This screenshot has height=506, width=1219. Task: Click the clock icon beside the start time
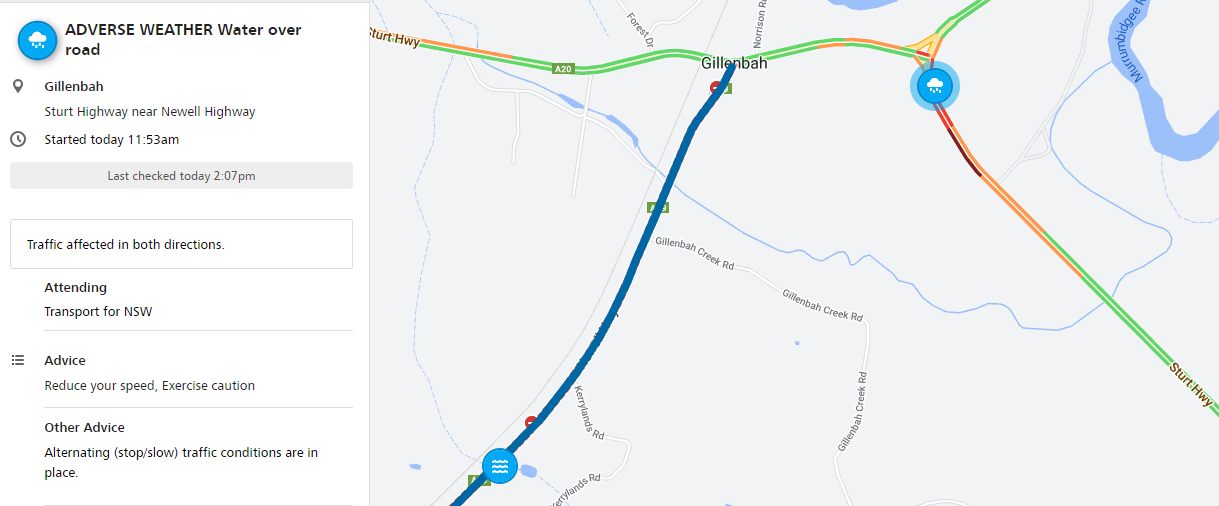18,139
